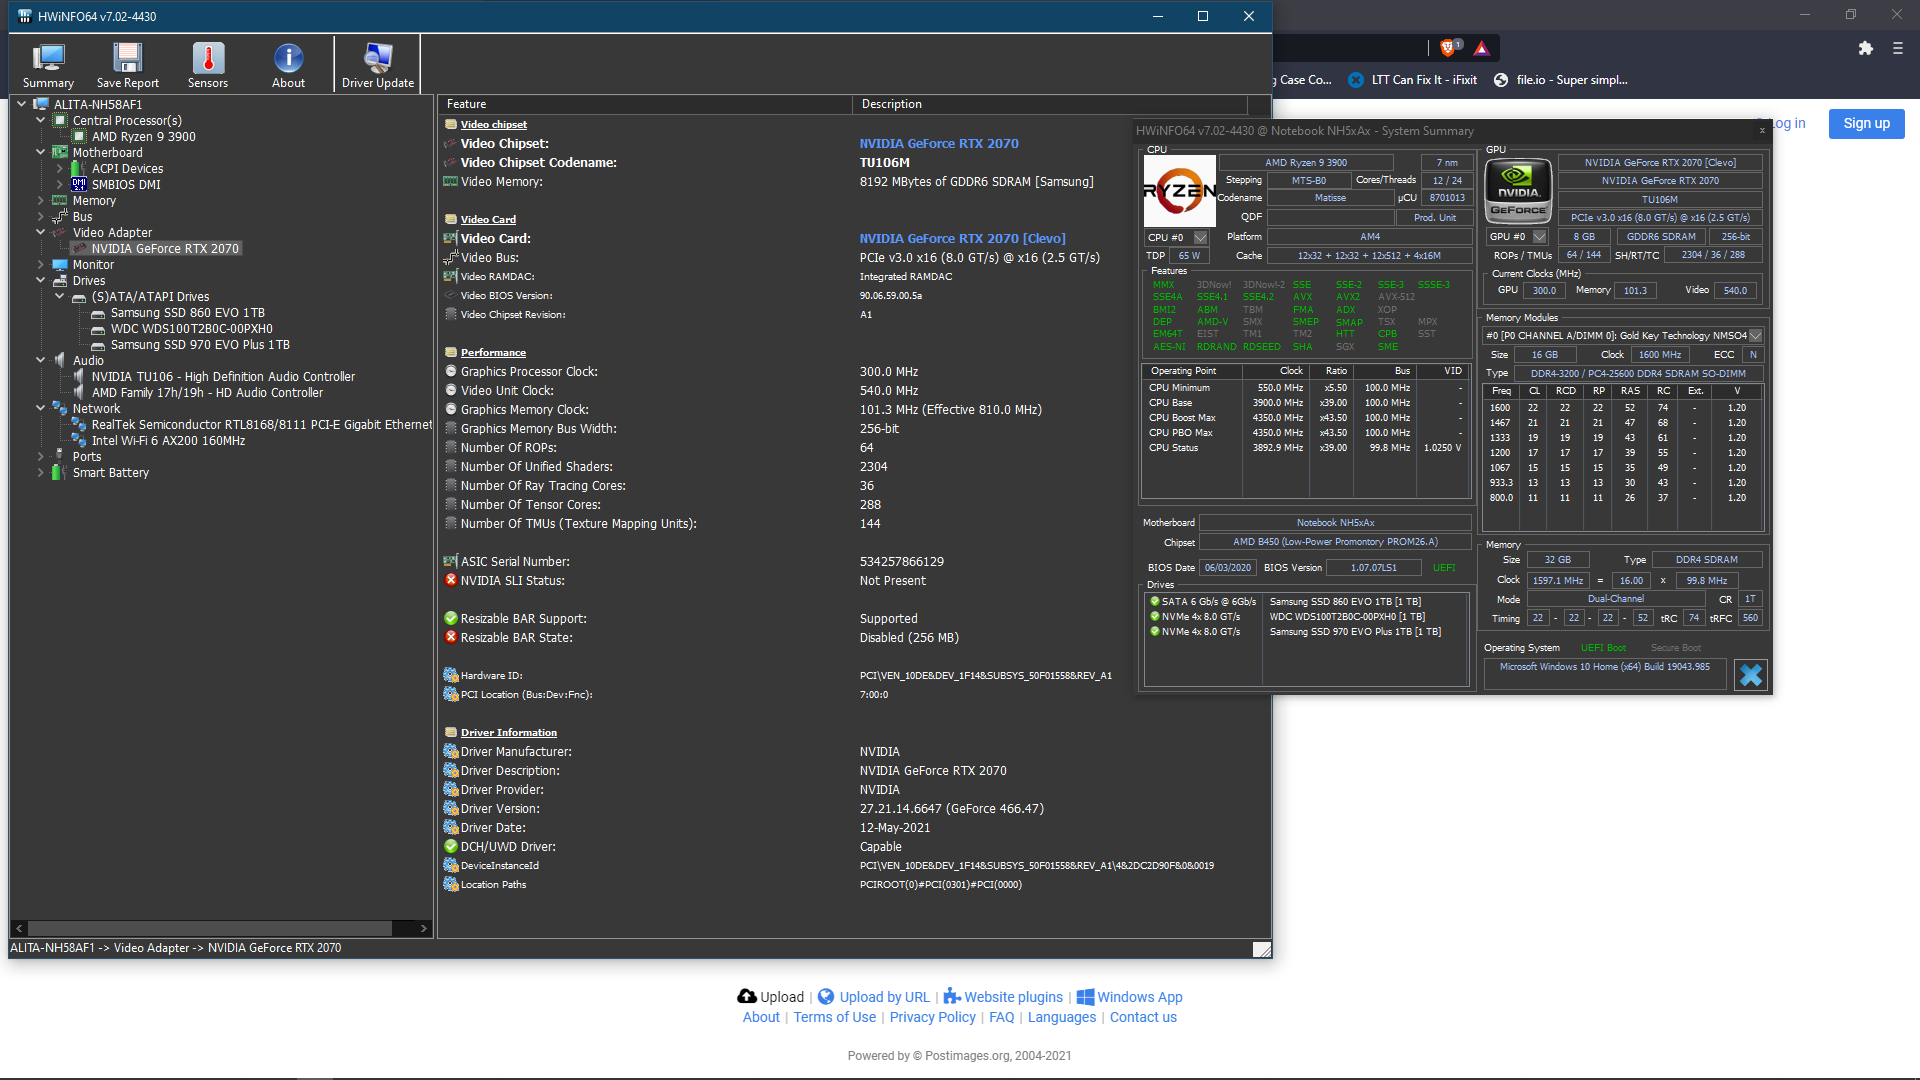Select SMBIOS DMI tree item

(x=126, y=184)
